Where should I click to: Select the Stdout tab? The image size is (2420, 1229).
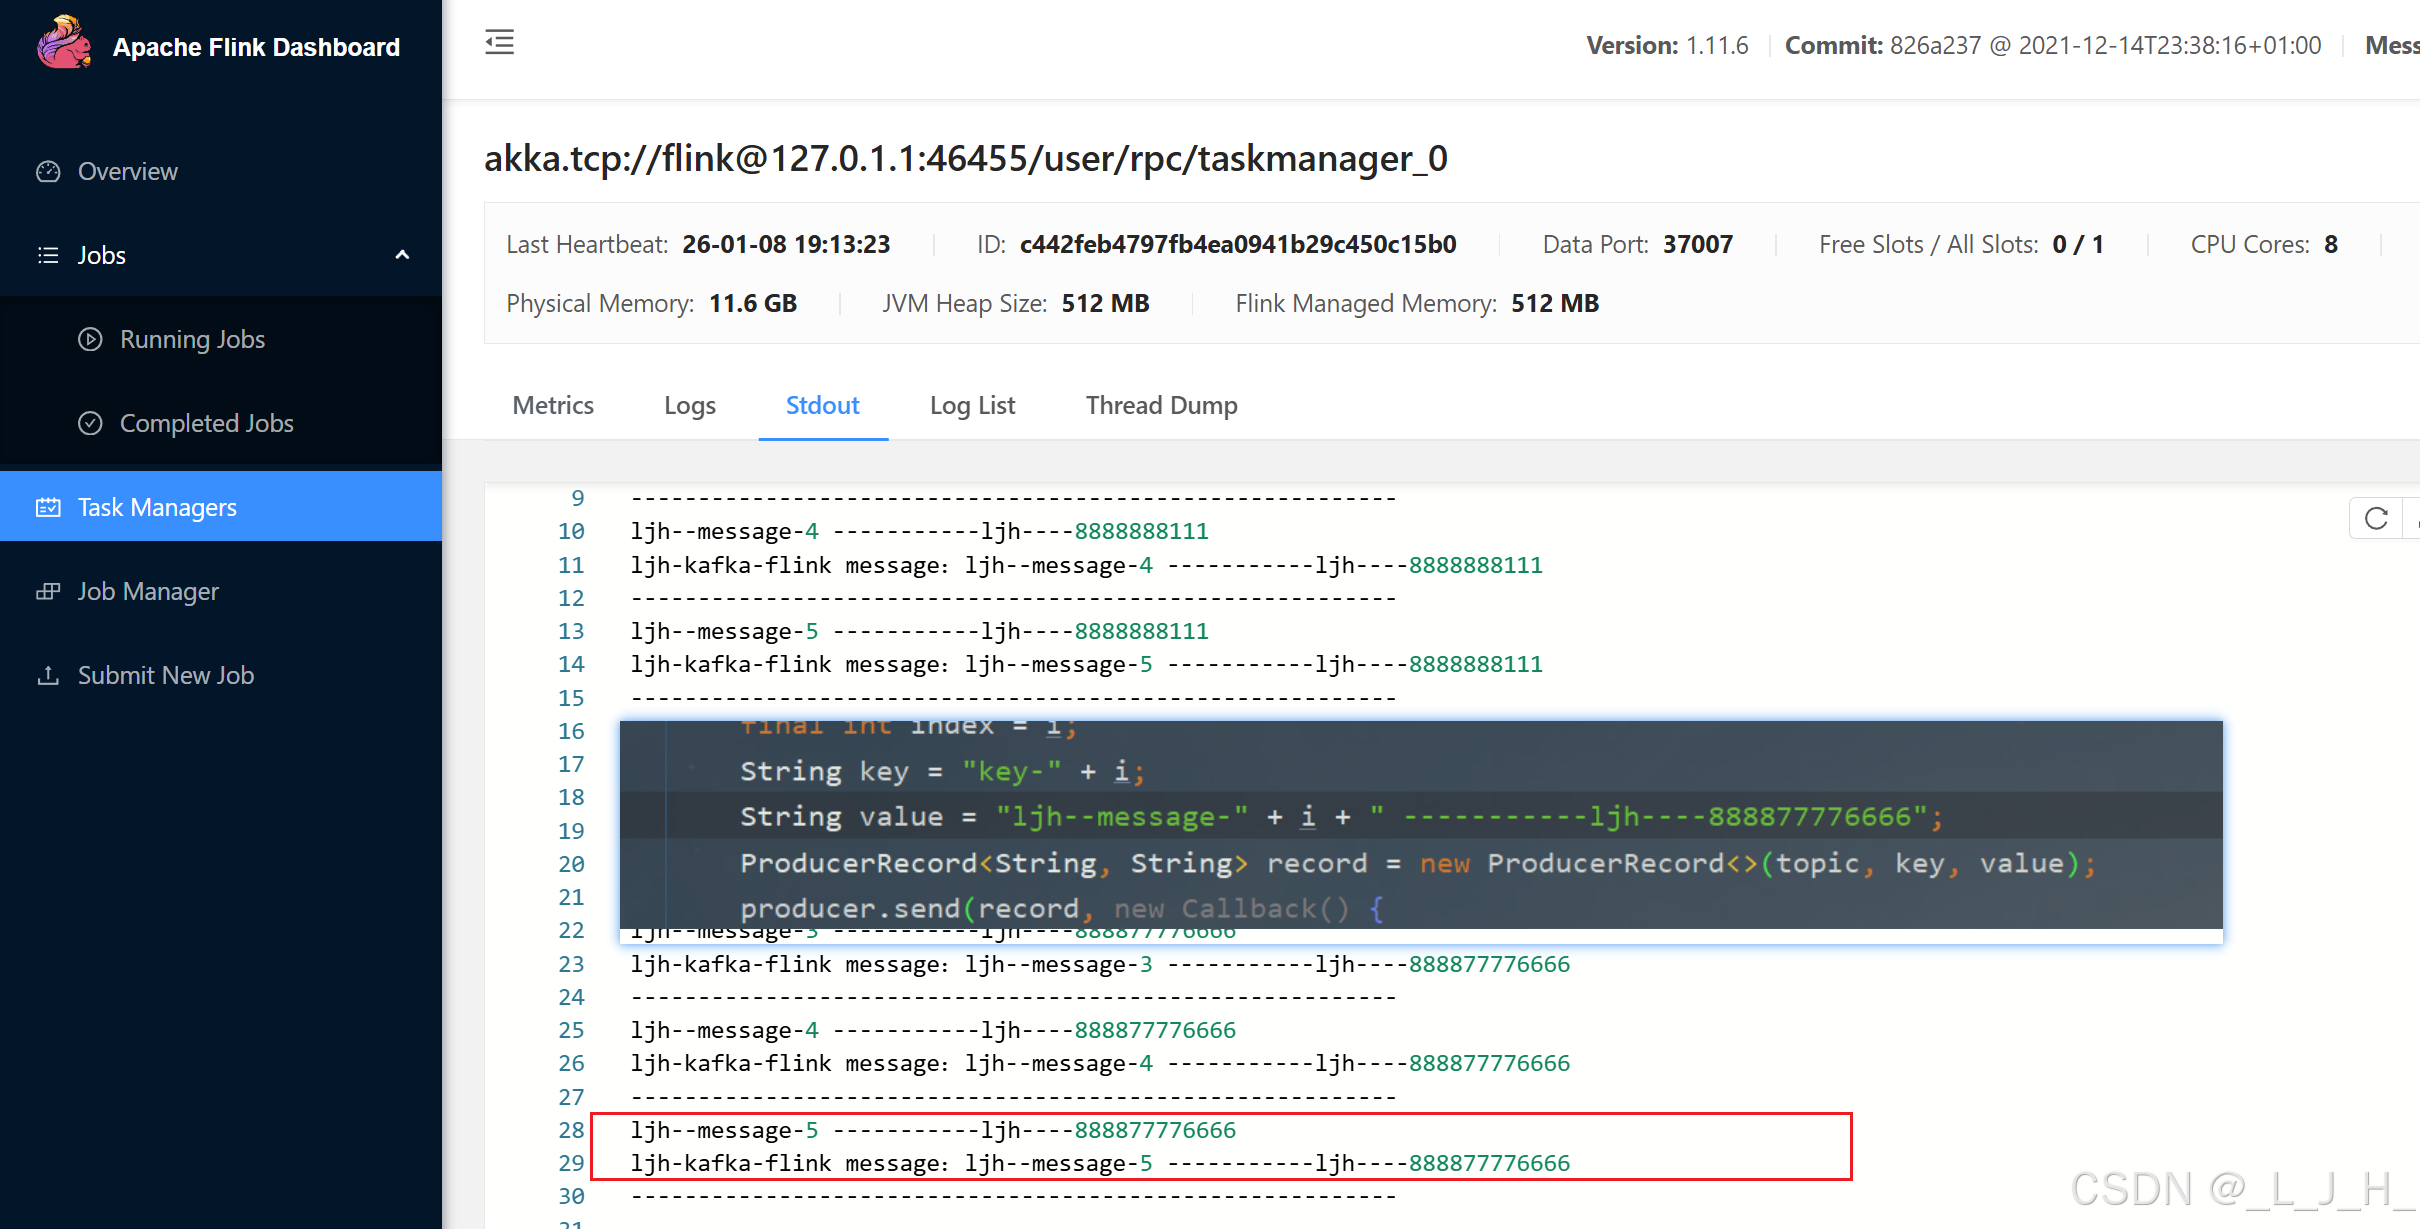822,405
